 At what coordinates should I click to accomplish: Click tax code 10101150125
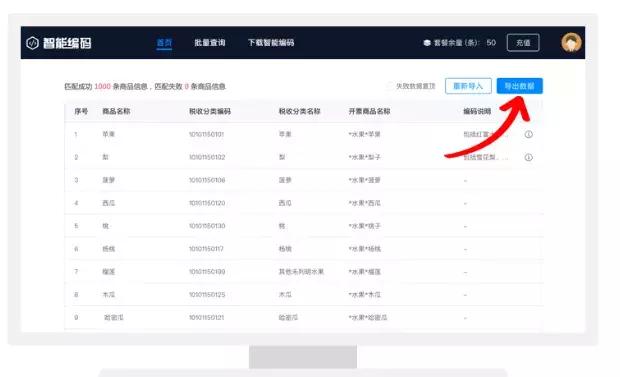(x=207, y=295)
